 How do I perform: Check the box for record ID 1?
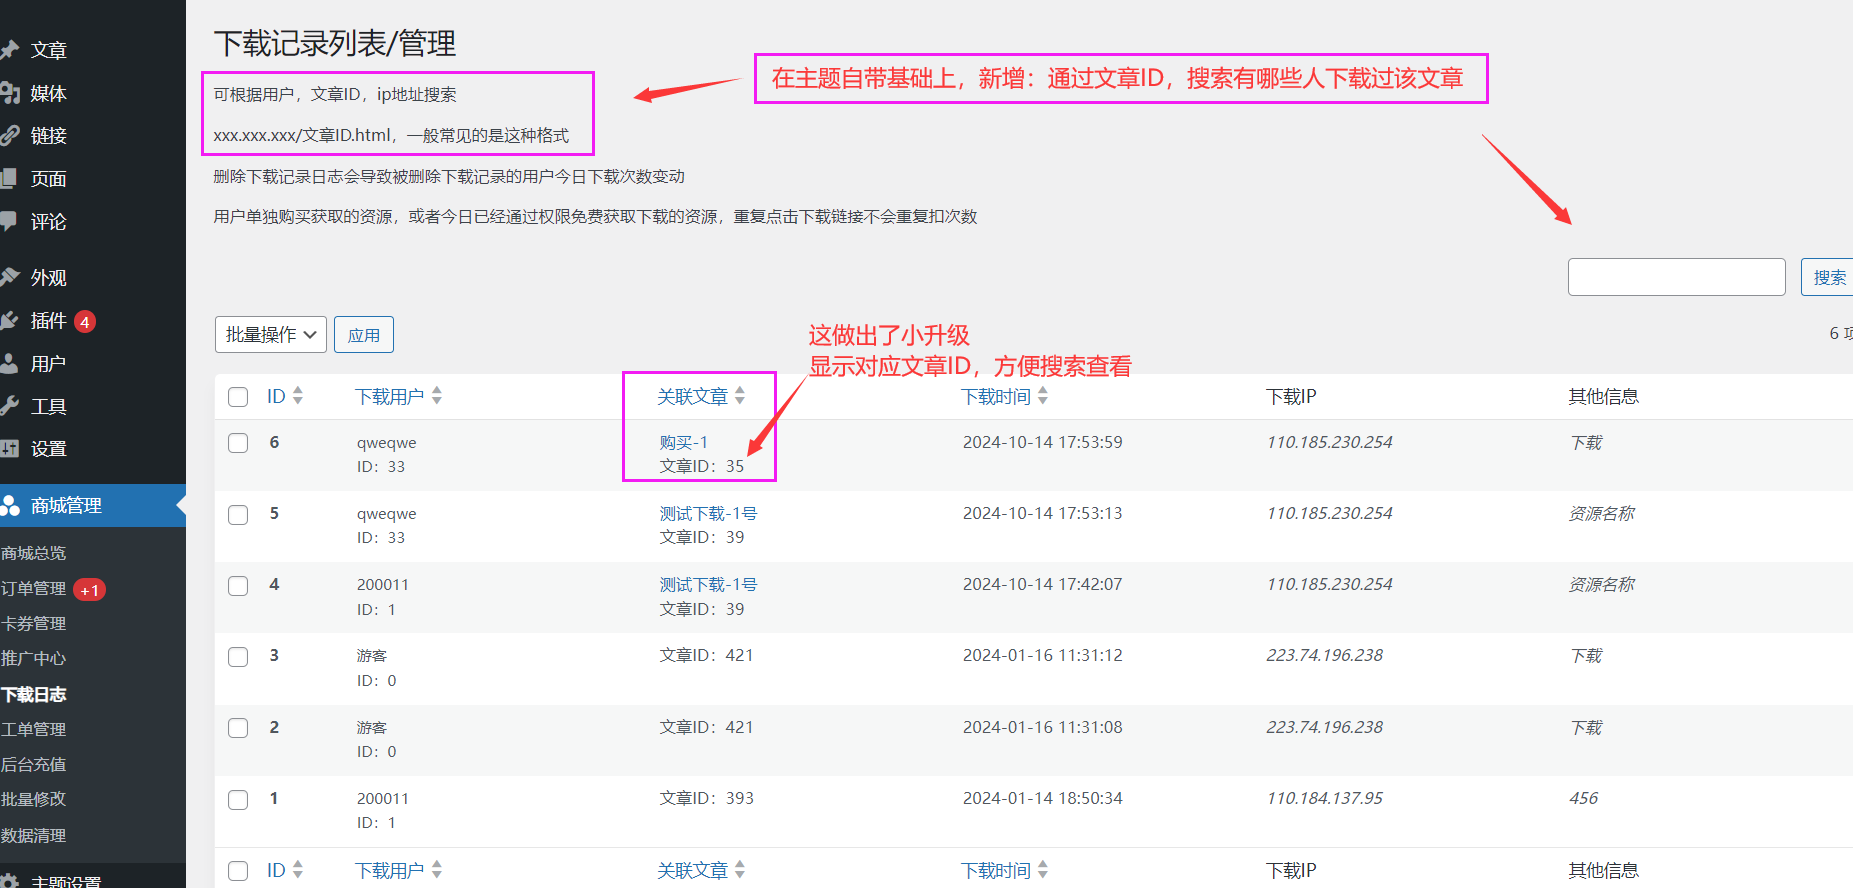coord(238,800)
